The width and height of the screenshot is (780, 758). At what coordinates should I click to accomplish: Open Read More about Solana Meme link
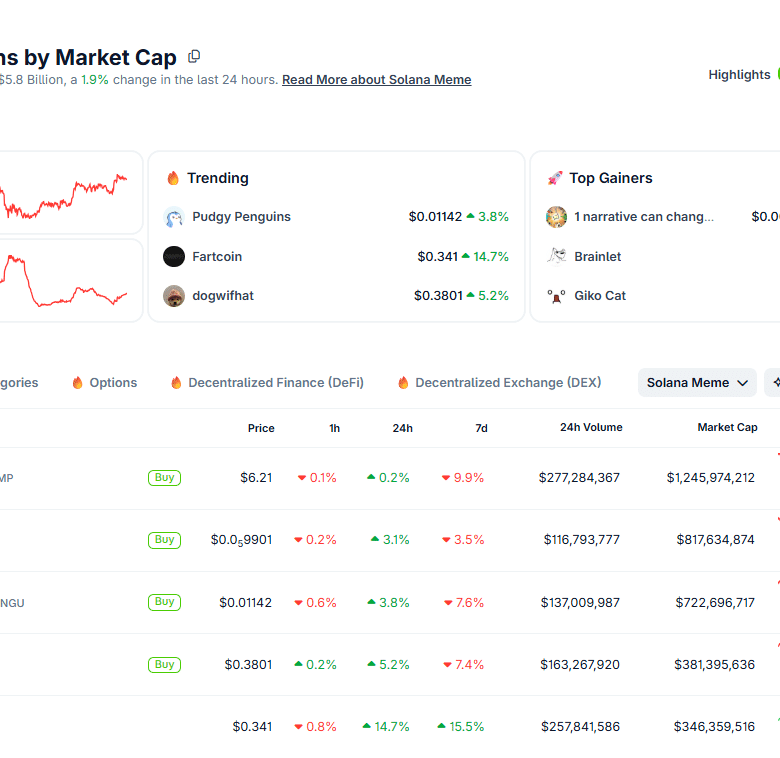pyautogui.click(x=376, y=80)
